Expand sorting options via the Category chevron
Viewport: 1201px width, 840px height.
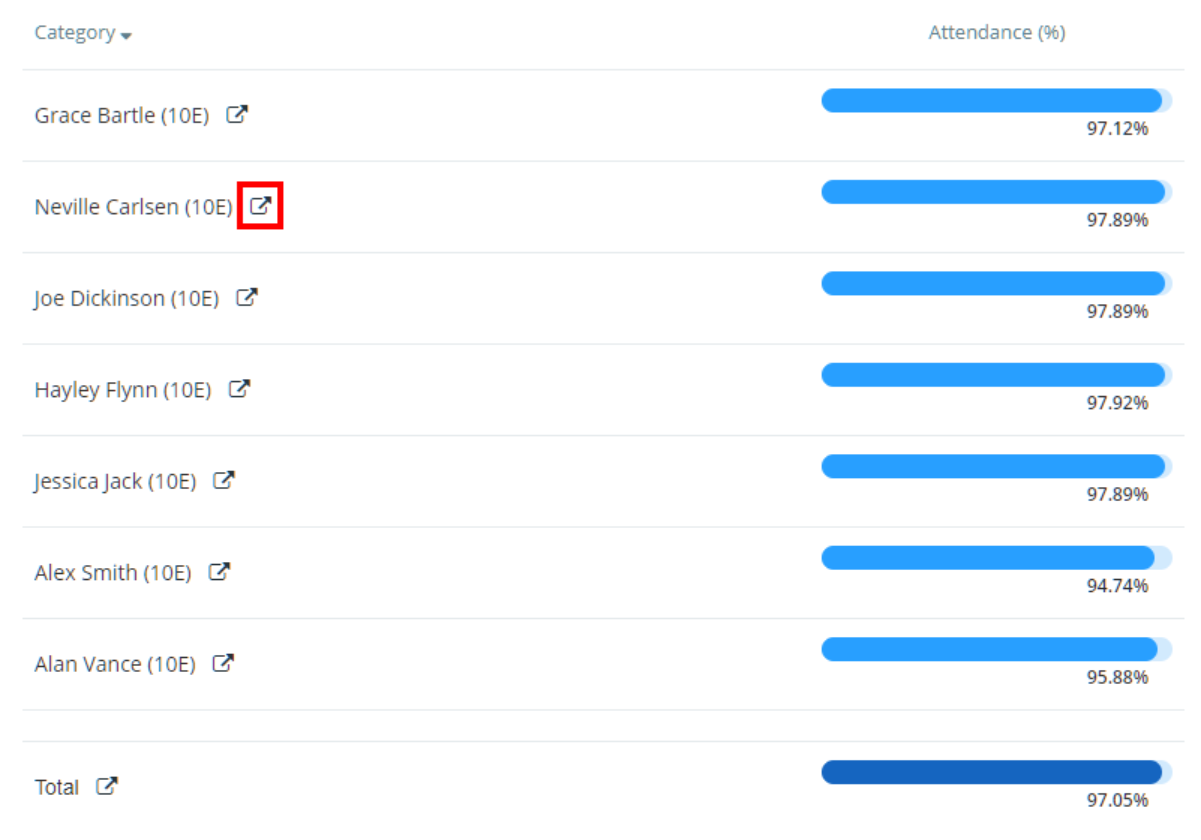(x=124, y=36)
